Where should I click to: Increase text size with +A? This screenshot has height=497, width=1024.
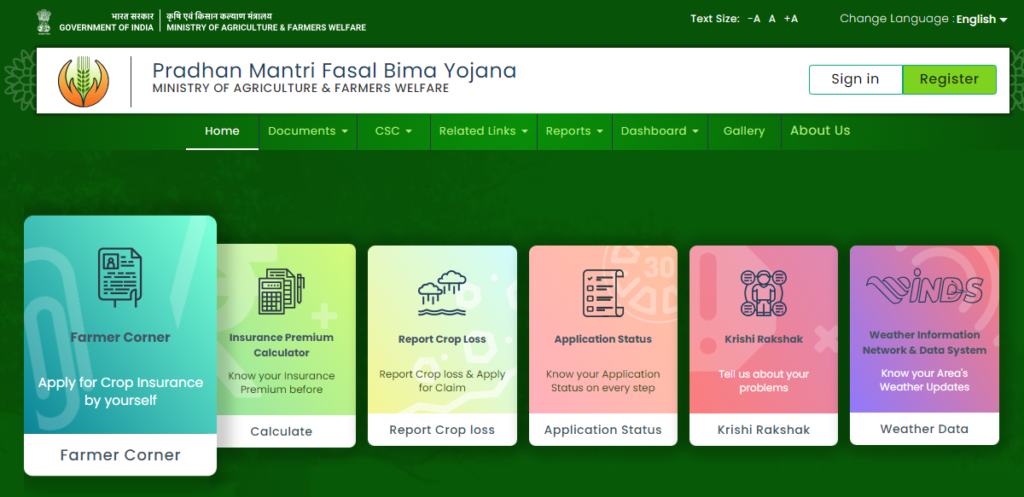(x=791, y=19)
